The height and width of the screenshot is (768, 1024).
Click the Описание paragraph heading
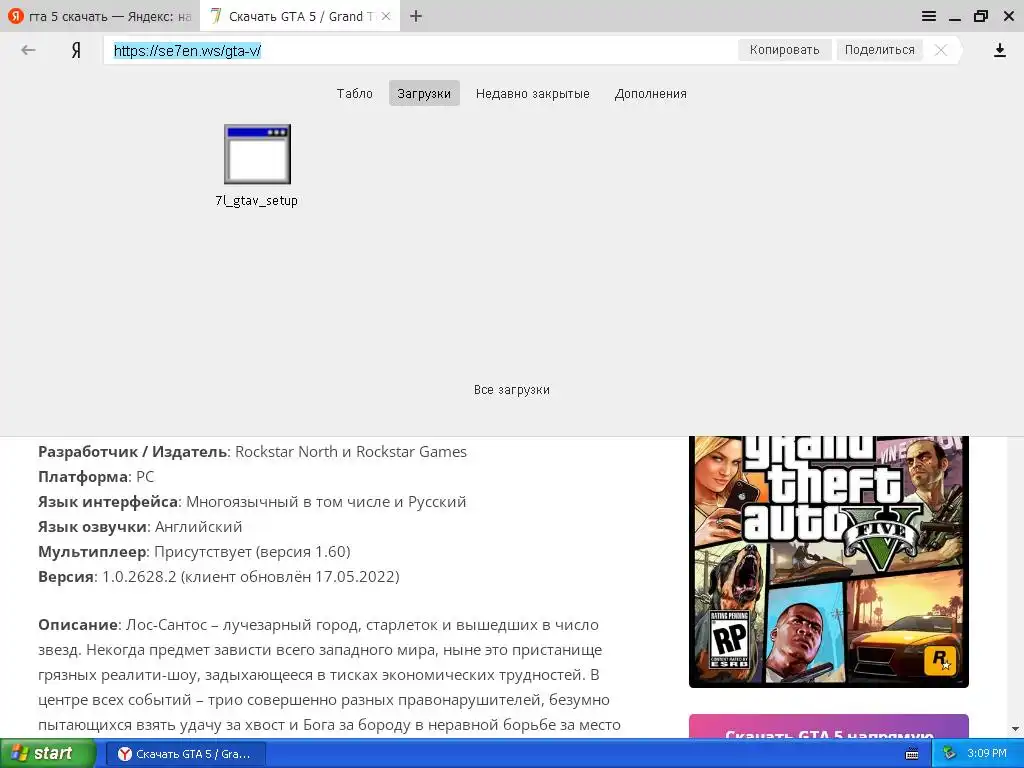tap(78, 625)
